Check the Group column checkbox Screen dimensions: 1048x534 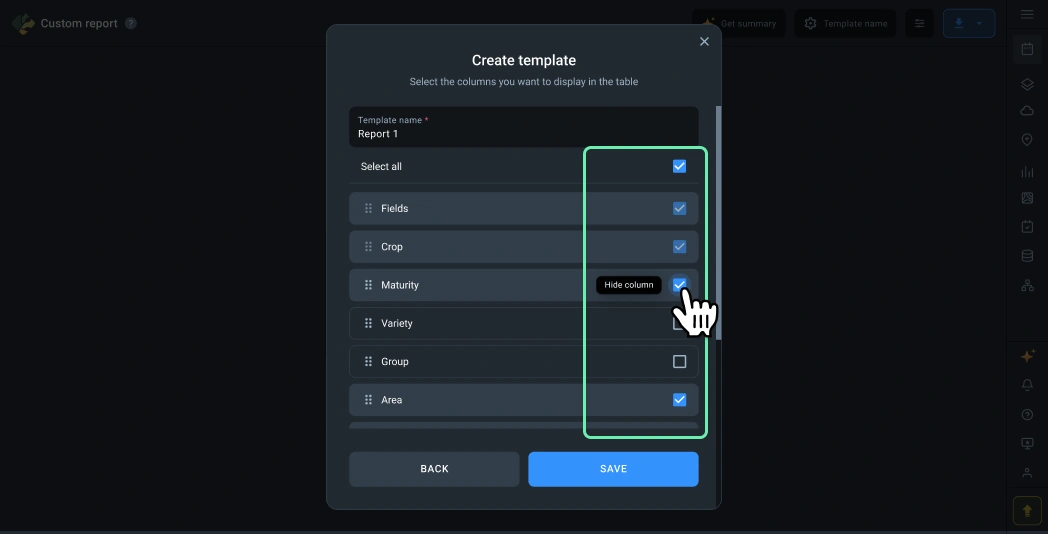(679, 362)
